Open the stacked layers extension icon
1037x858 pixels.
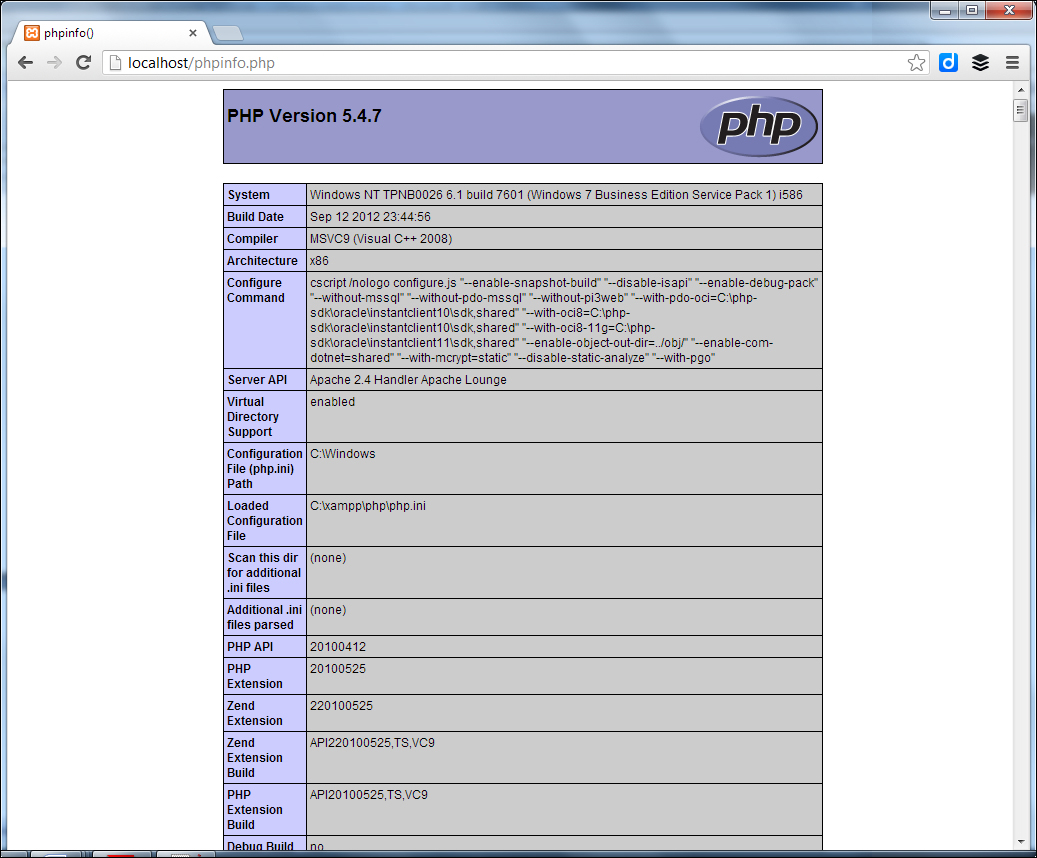(x=980, y=63)
